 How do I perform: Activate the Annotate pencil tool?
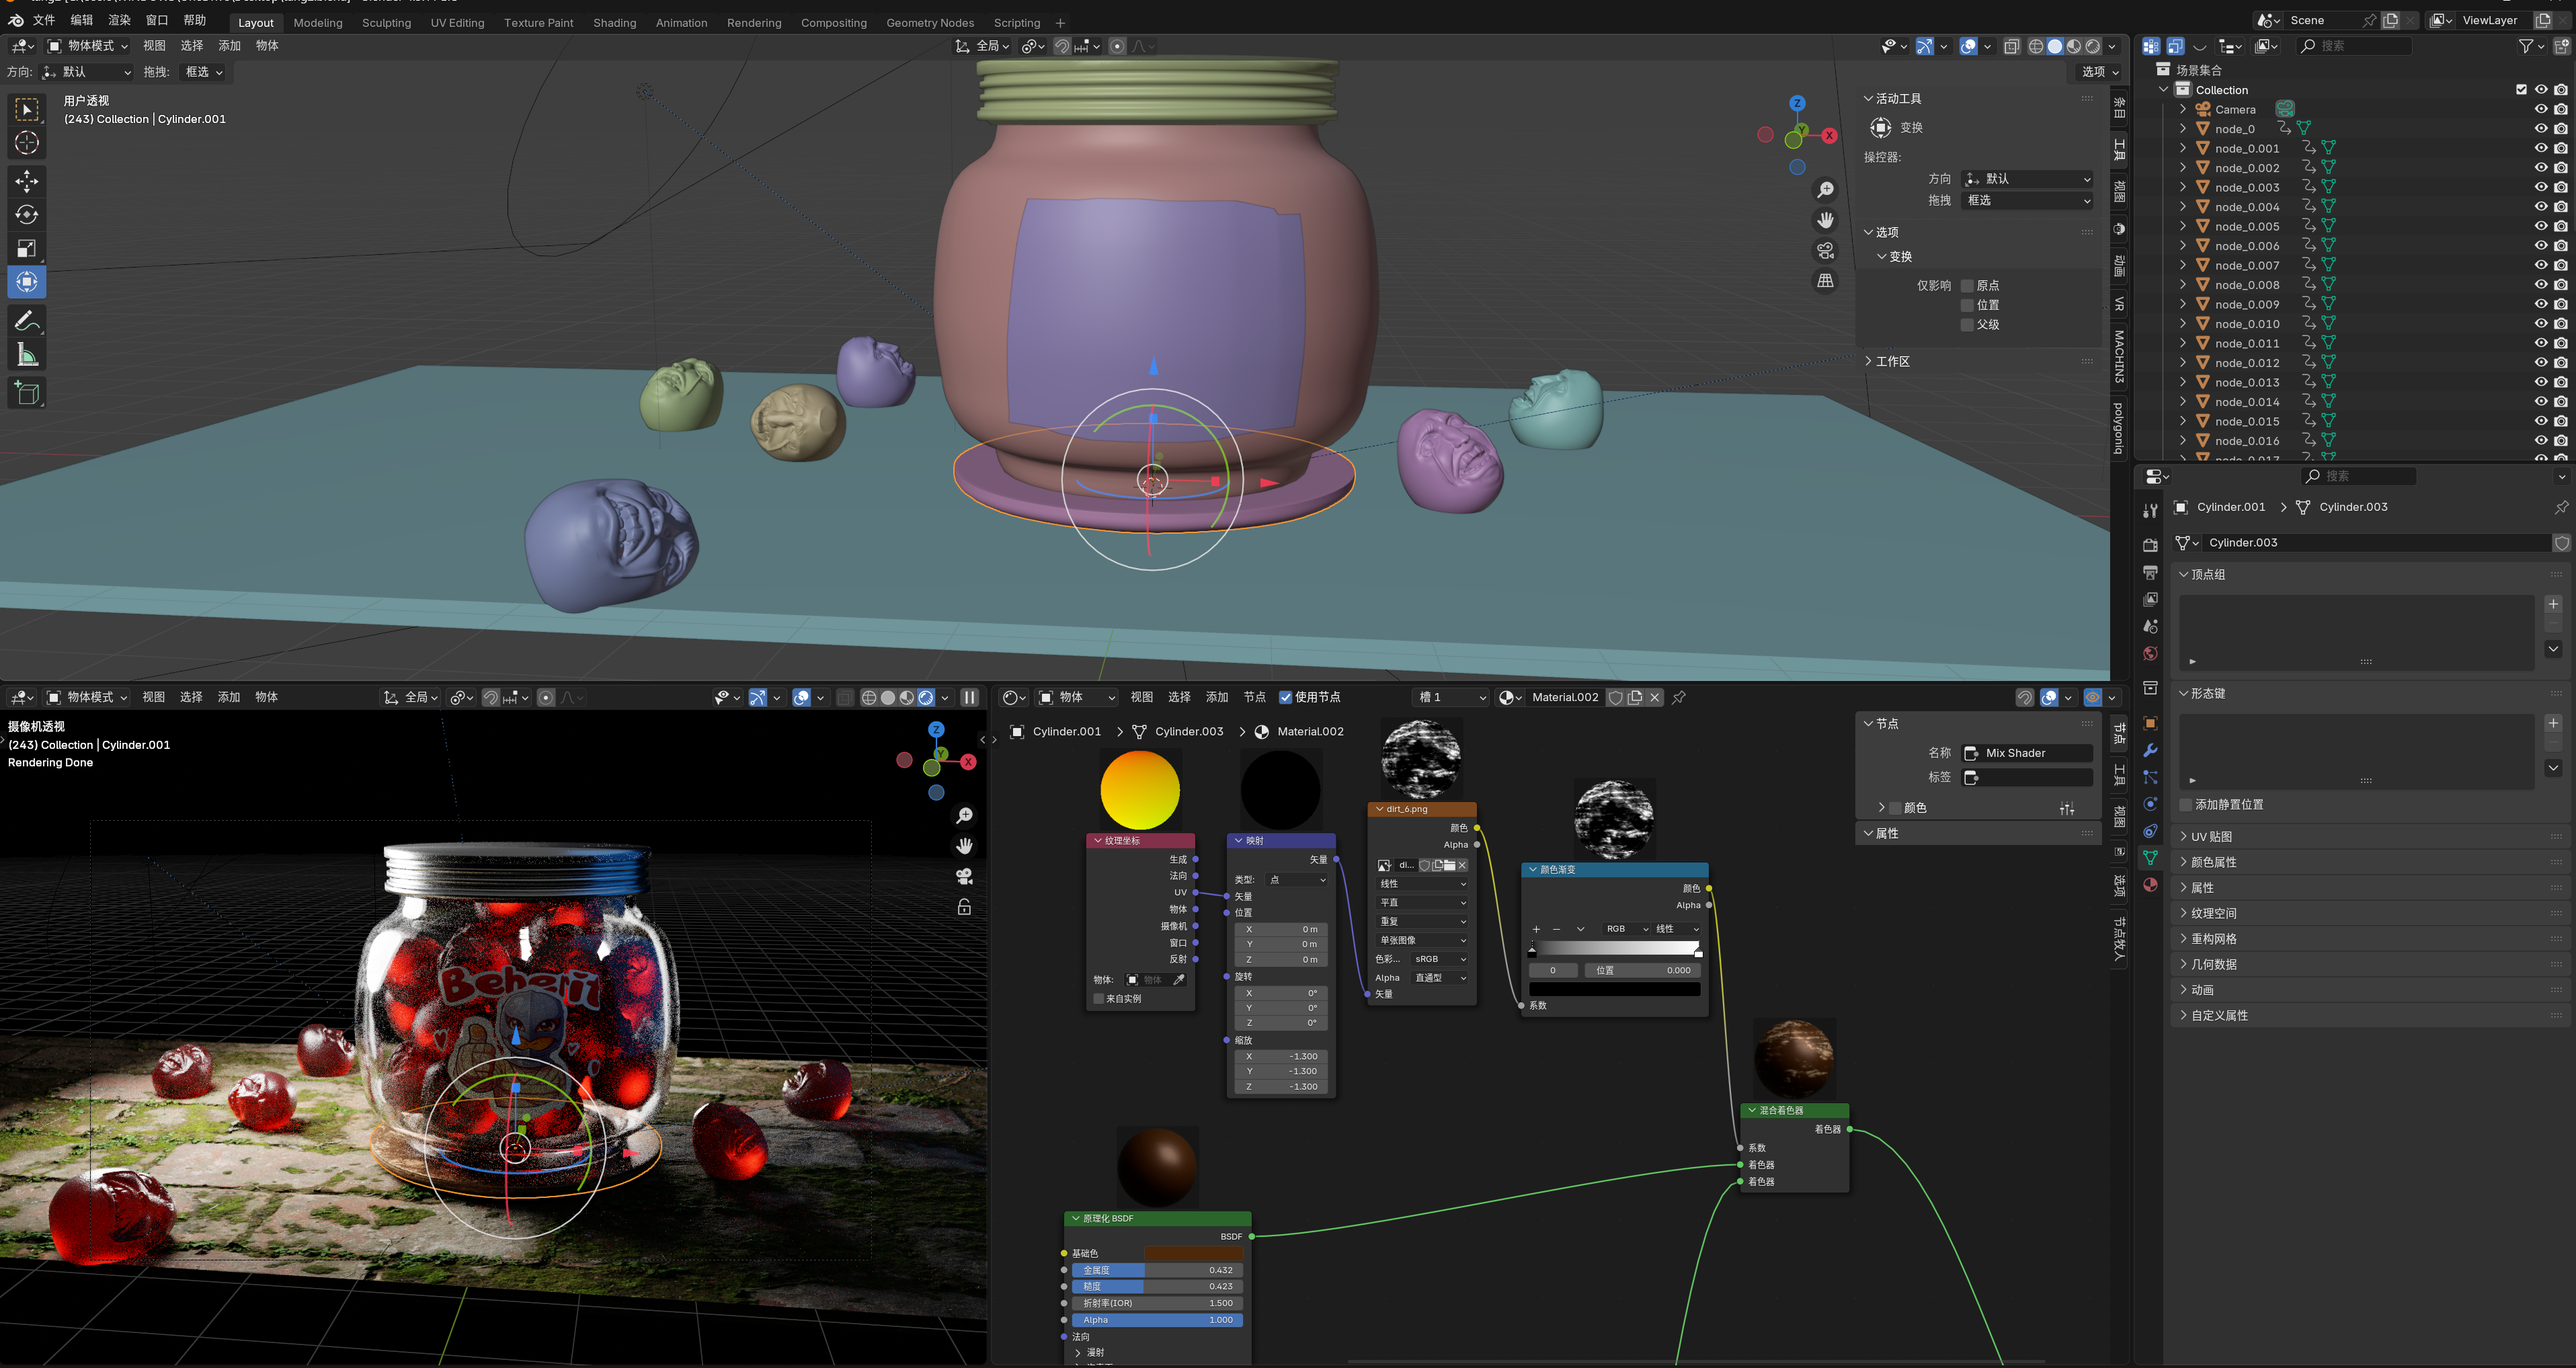click(27, 320)
